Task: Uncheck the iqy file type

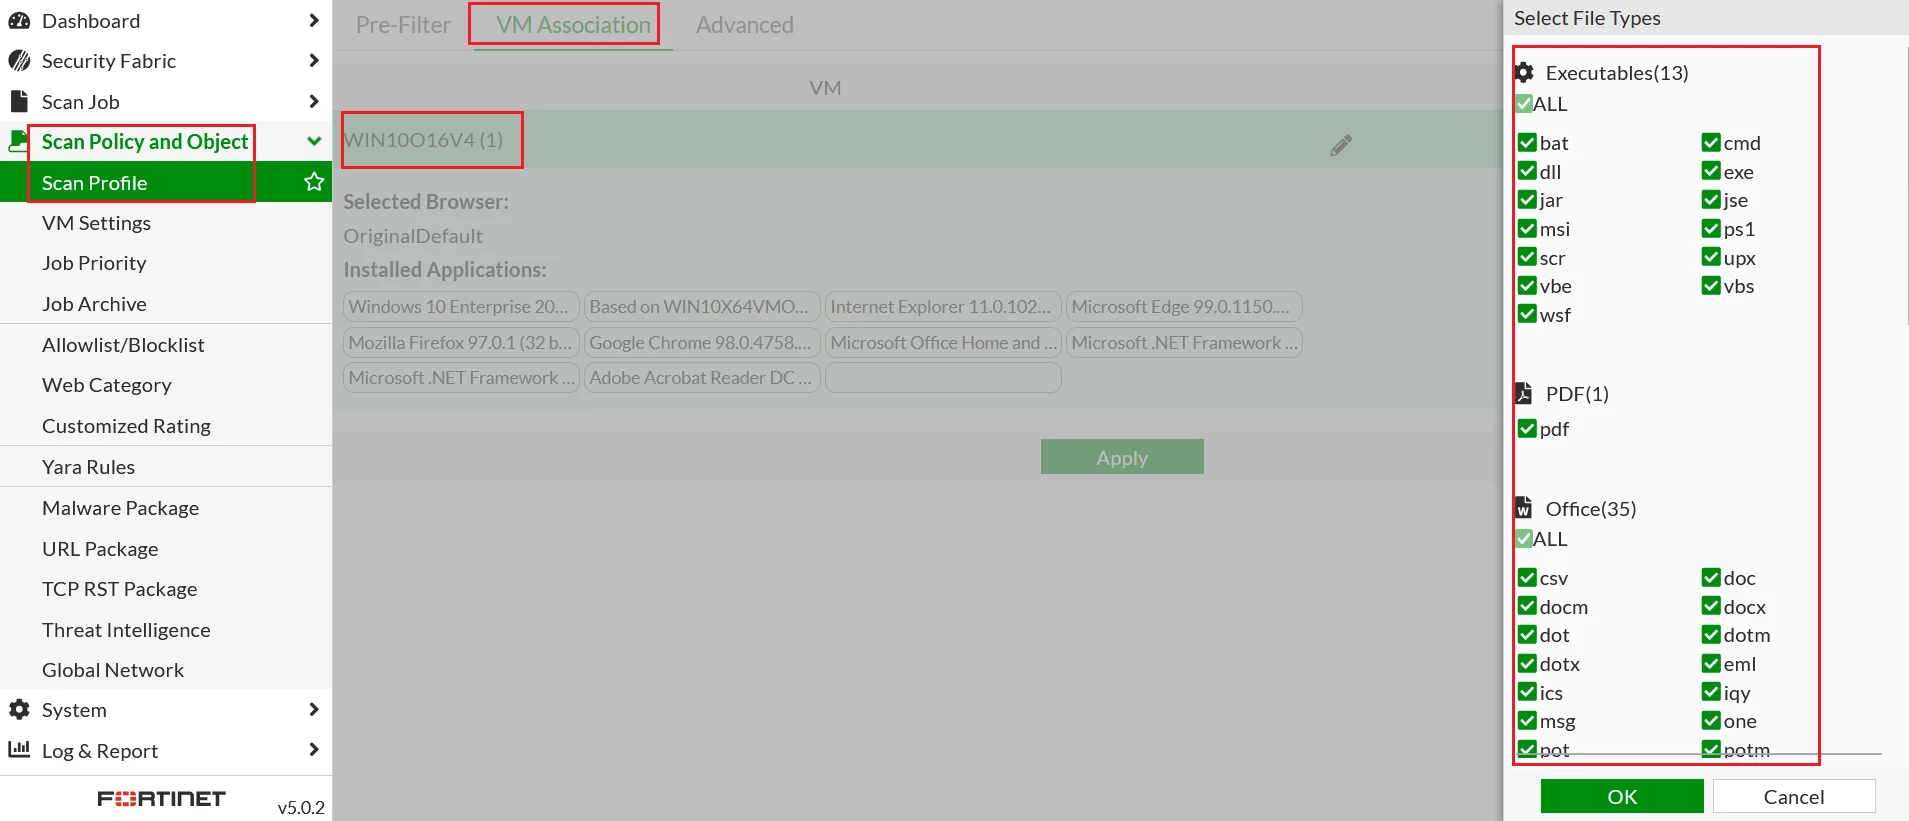Action: 1711,692
